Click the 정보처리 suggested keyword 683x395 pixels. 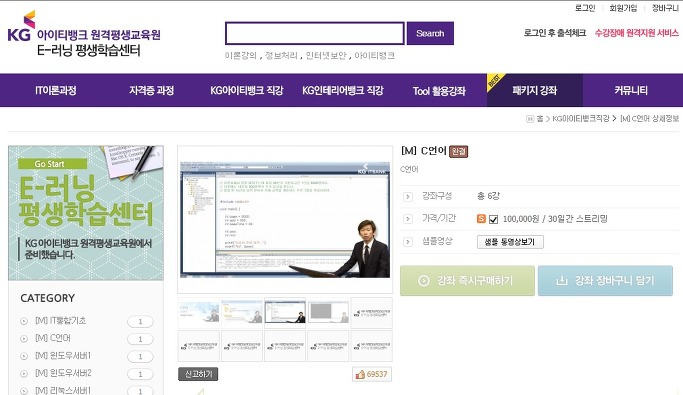(281, 56)
